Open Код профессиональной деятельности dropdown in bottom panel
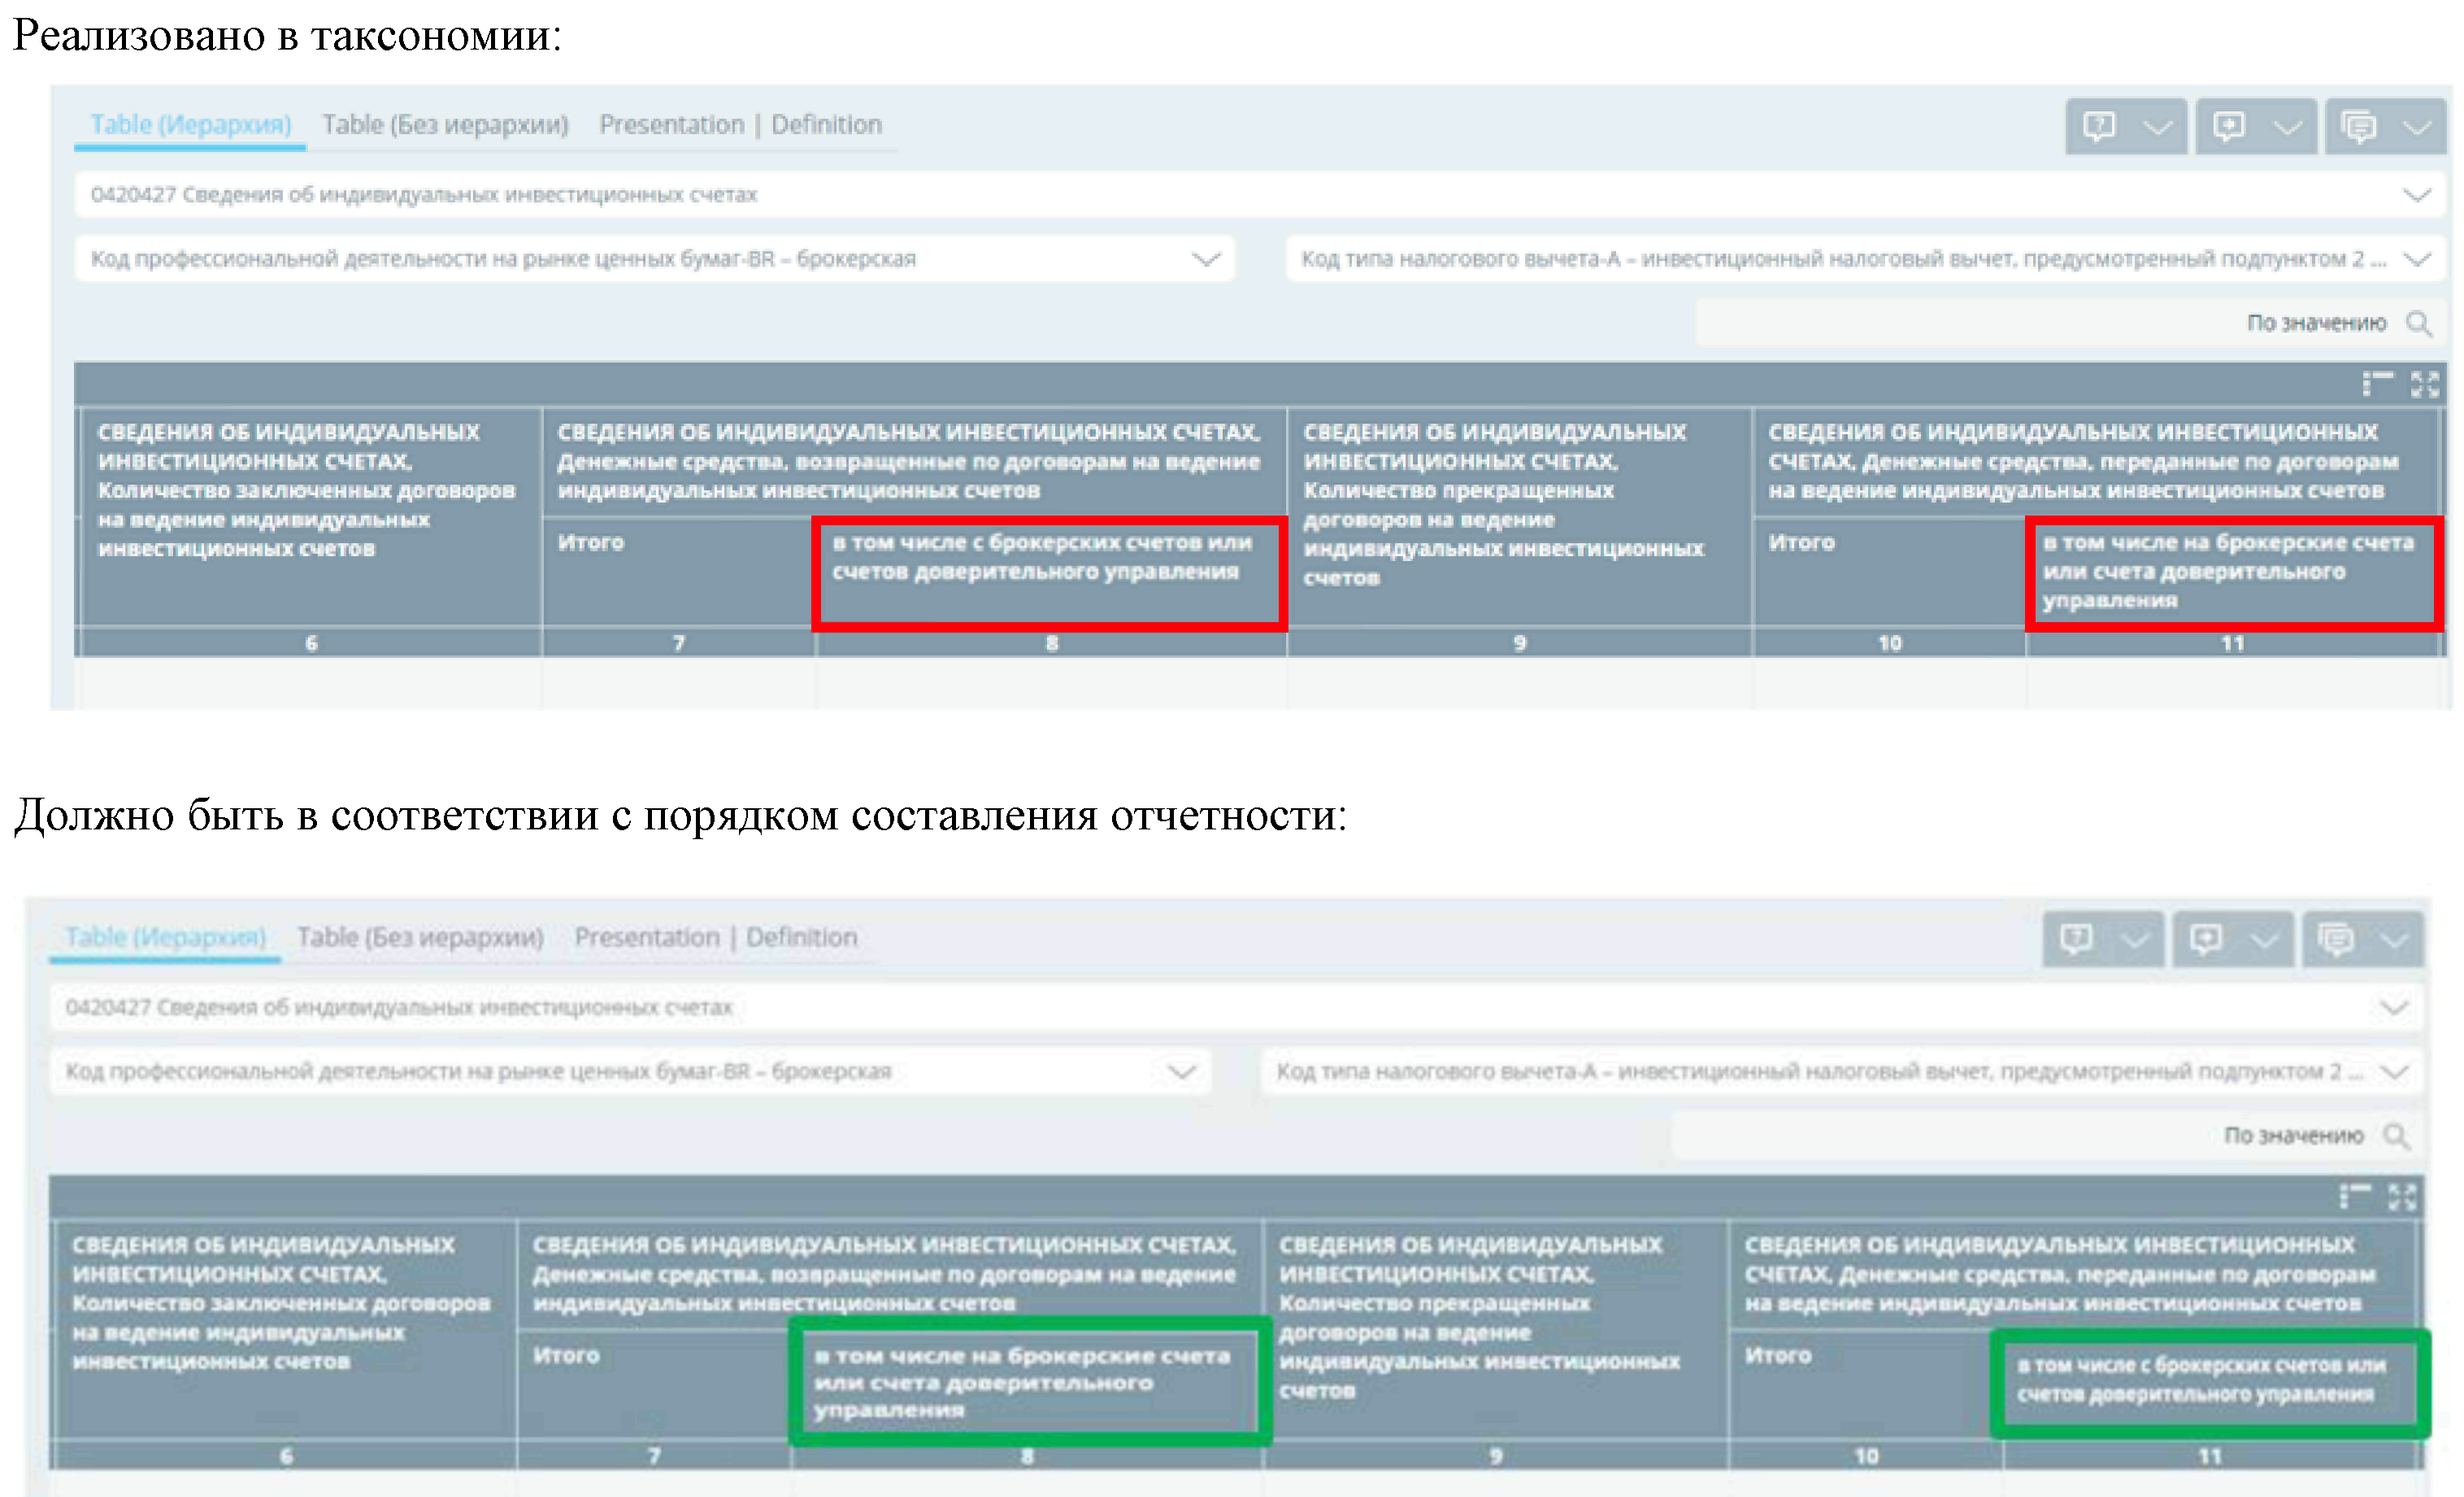 630,1071
